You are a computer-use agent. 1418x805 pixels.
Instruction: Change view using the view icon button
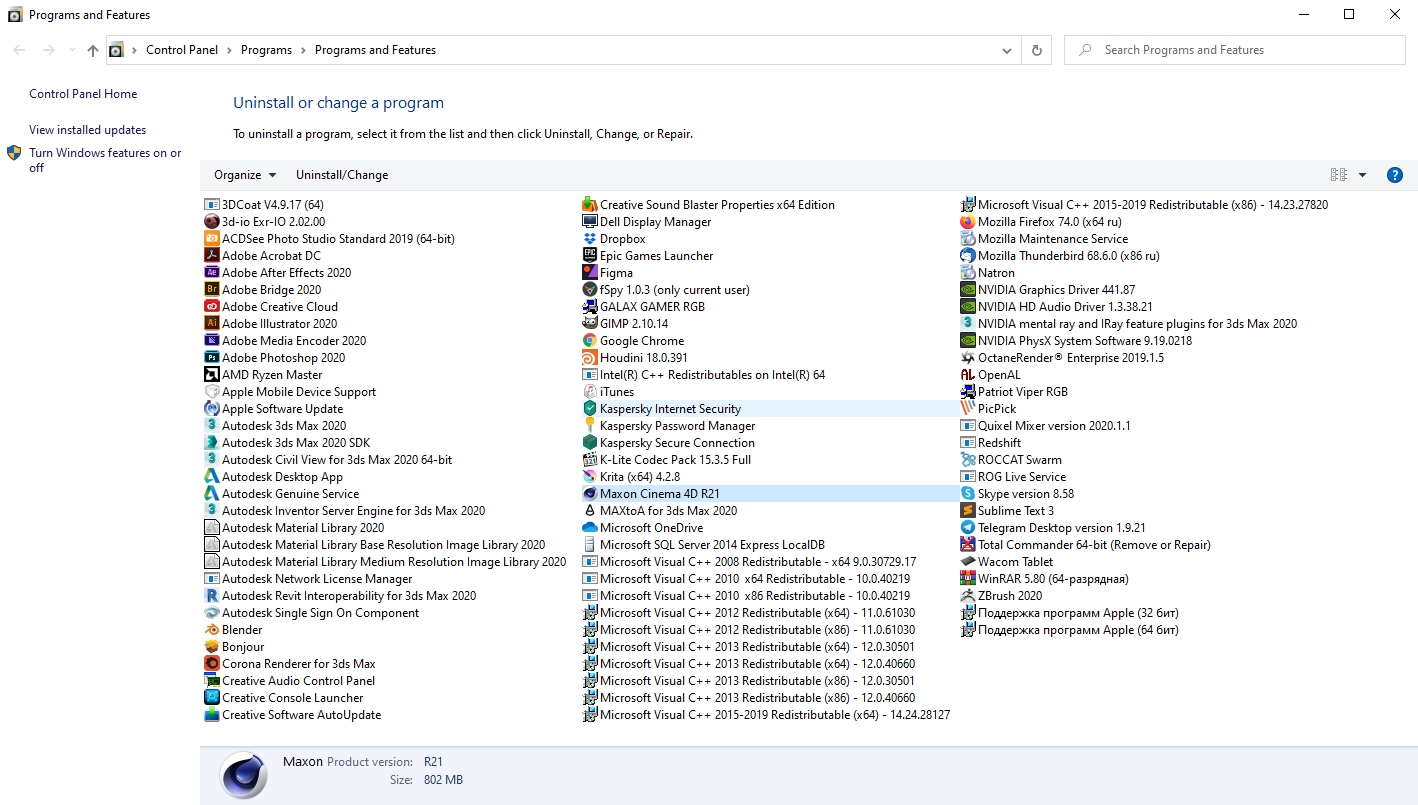coord(1339,175)
